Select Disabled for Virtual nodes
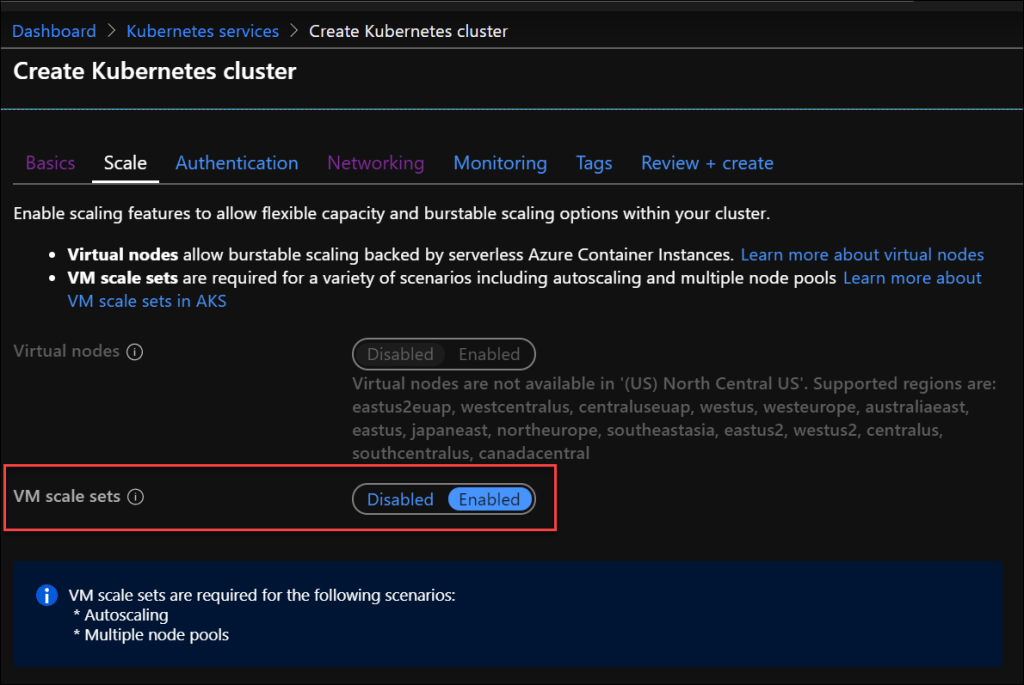Viewport: 1024px width, 685px height. 400,354
